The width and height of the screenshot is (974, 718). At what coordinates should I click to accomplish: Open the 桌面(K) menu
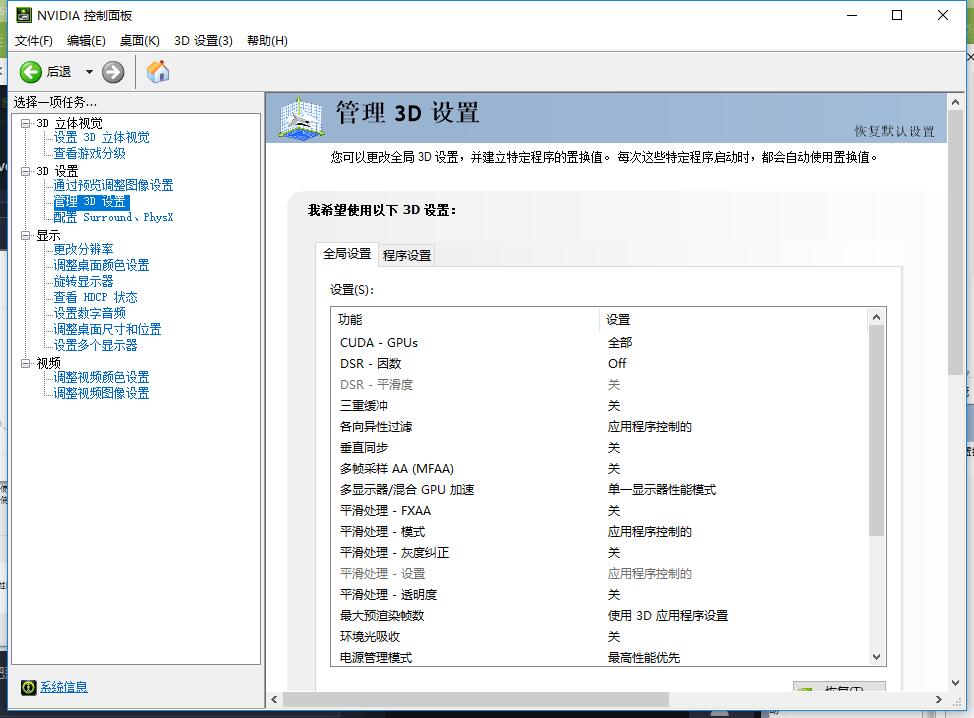click(x=140, y=41)
